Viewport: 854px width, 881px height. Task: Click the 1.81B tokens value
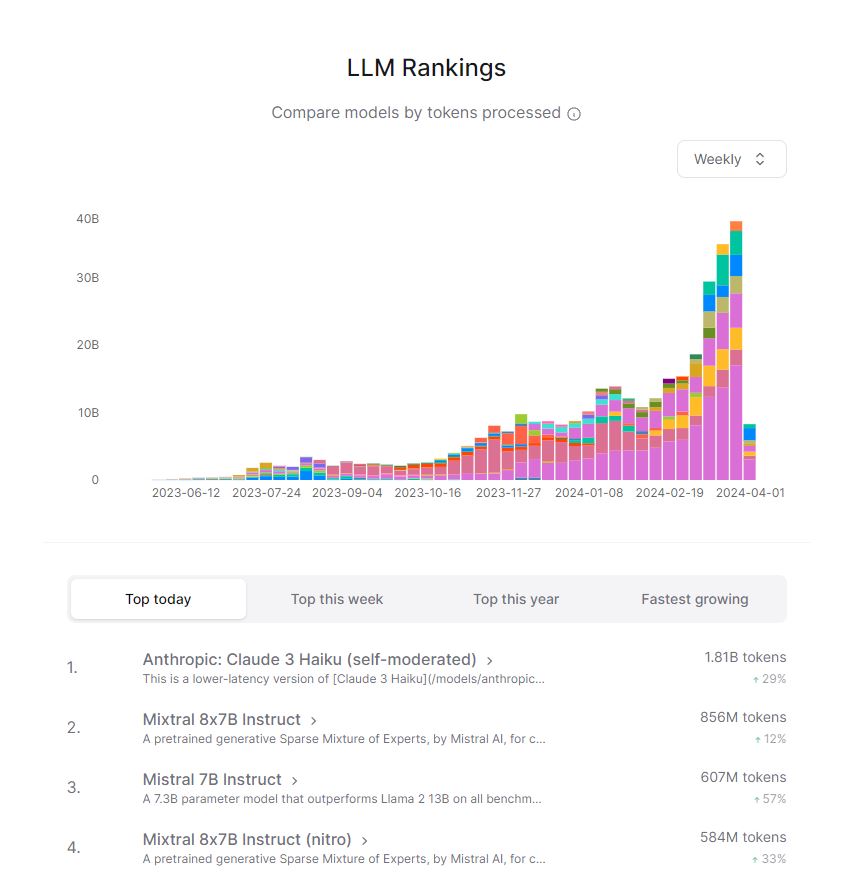pos(745,657)
